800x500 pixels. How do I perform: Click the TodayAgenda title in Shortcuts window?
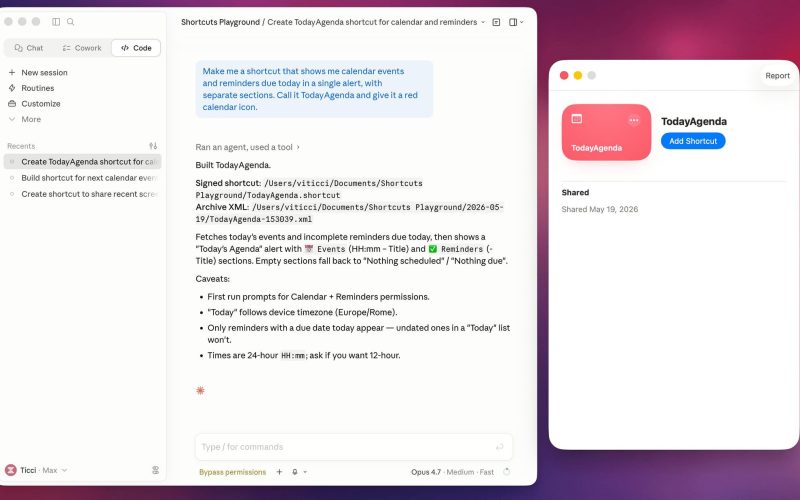[694, 121]
